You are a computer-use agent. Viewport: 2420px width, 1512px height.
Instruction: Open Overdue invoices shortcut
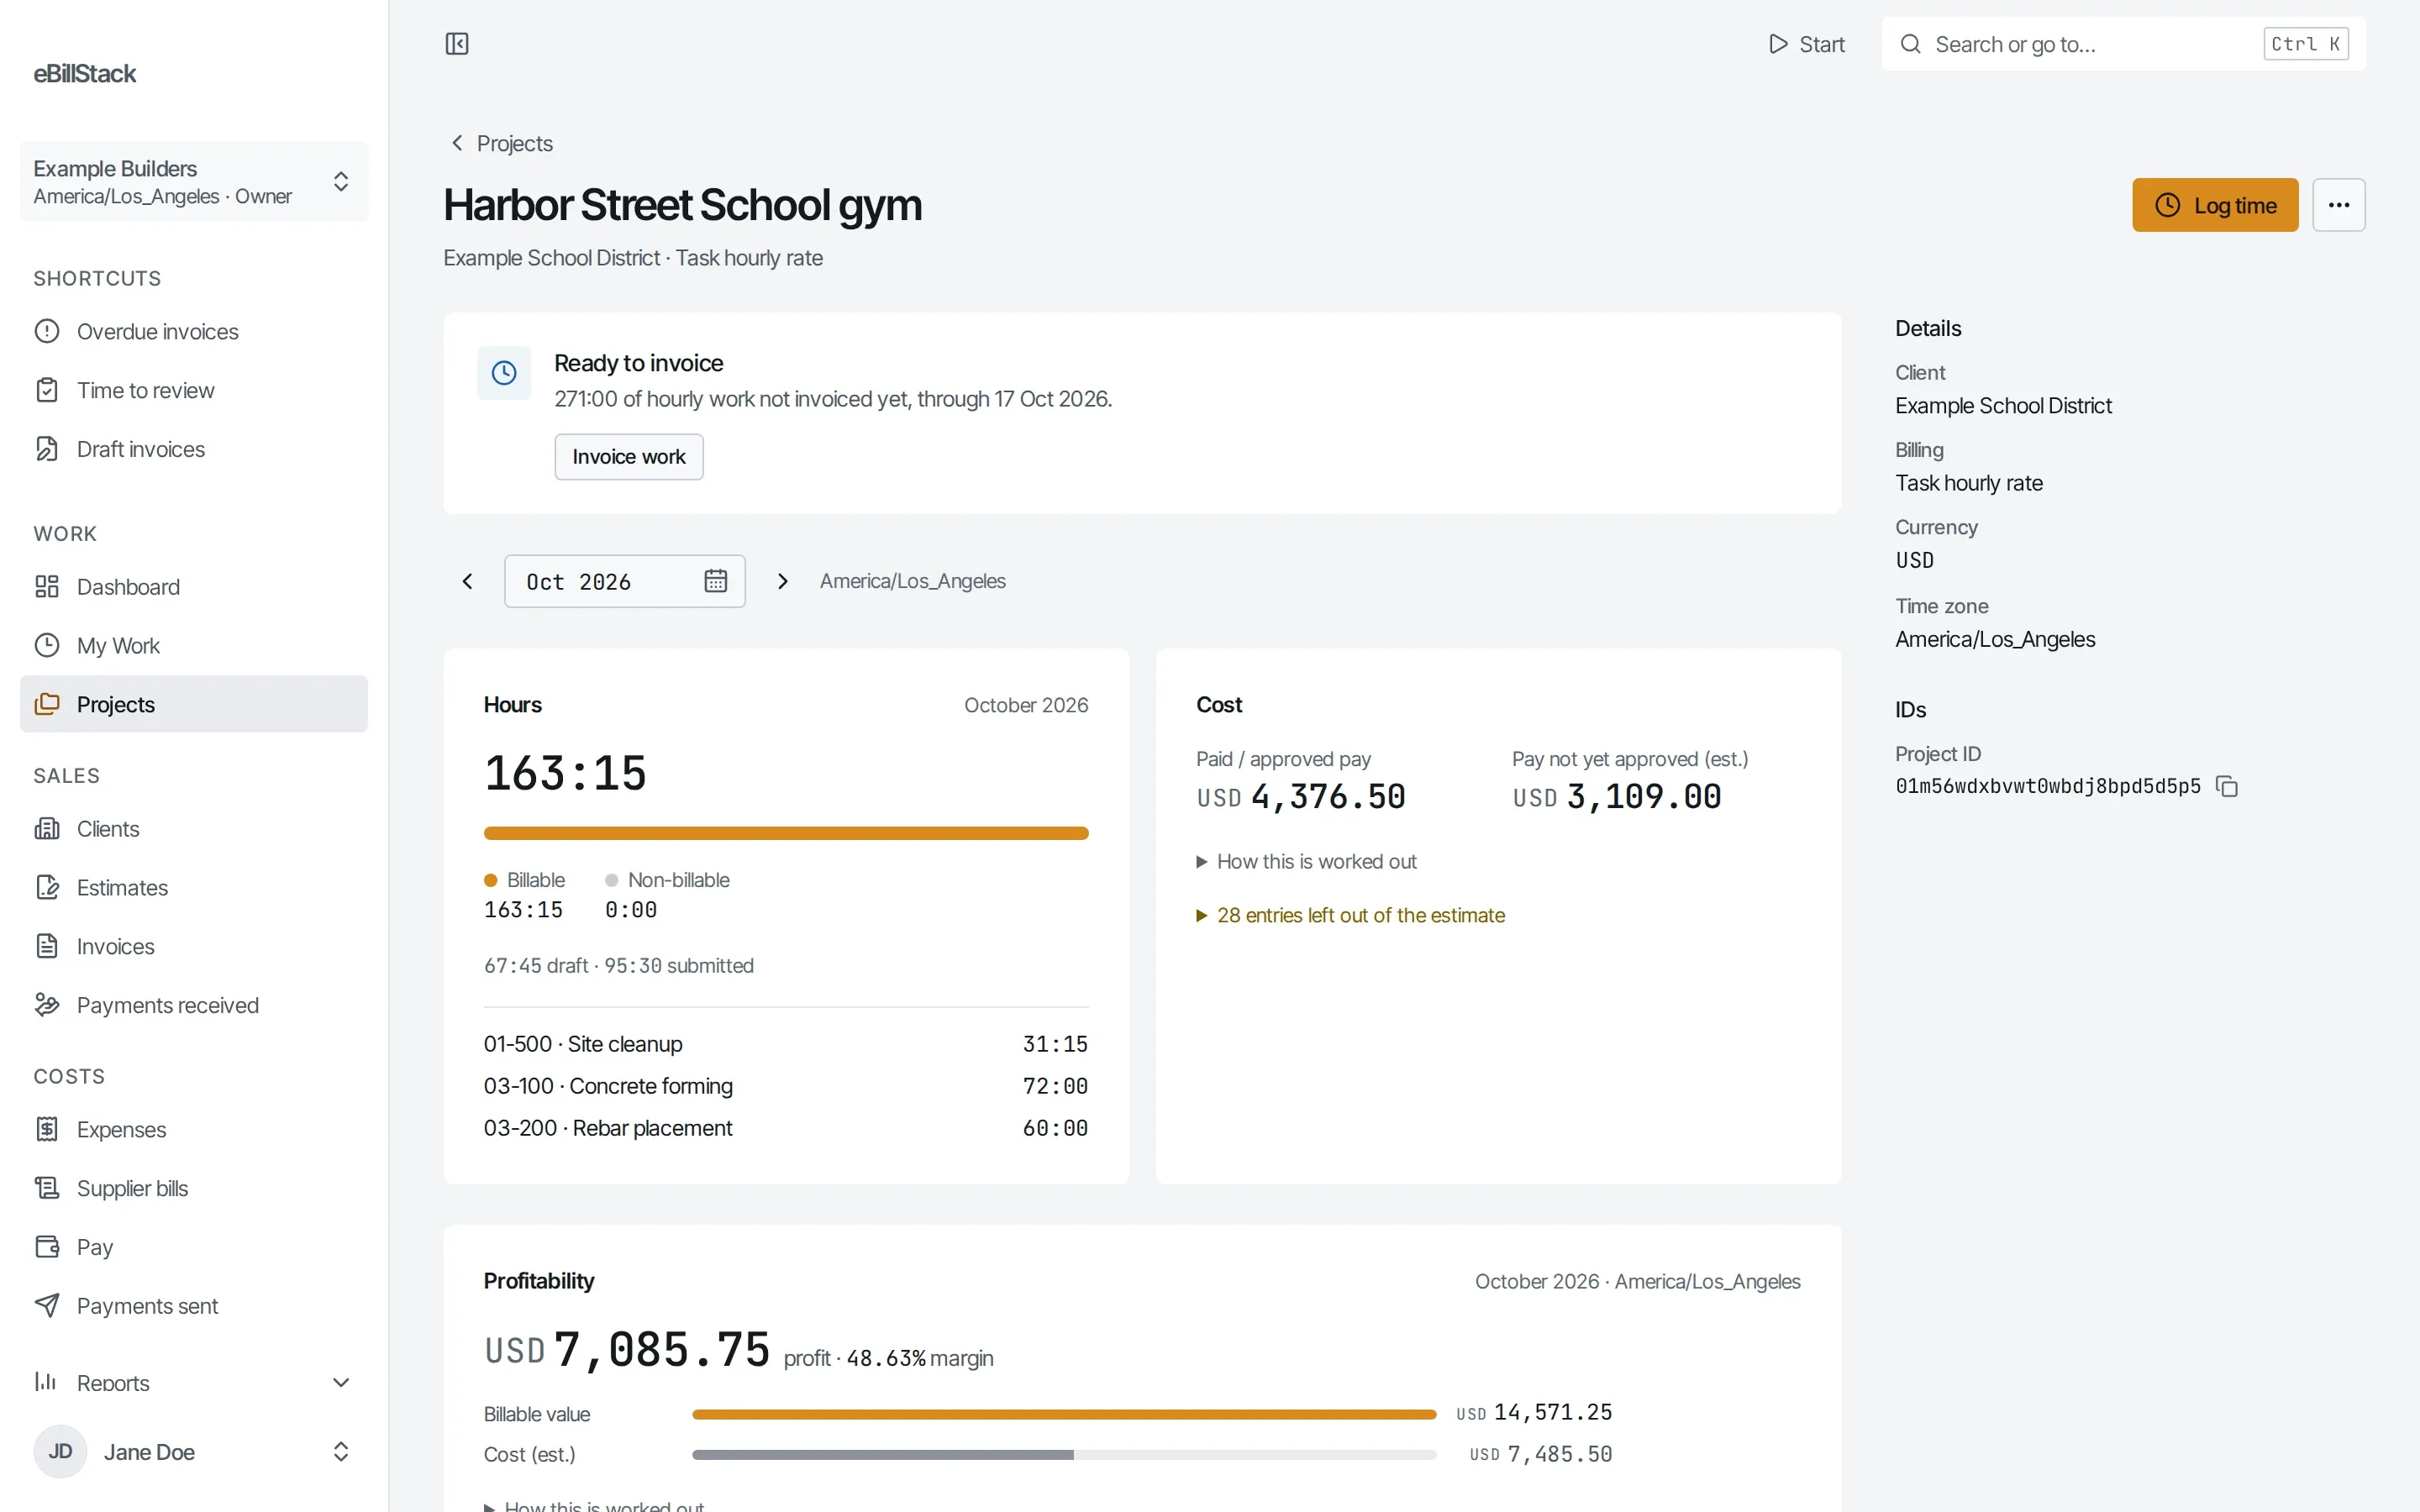point(194,331)
